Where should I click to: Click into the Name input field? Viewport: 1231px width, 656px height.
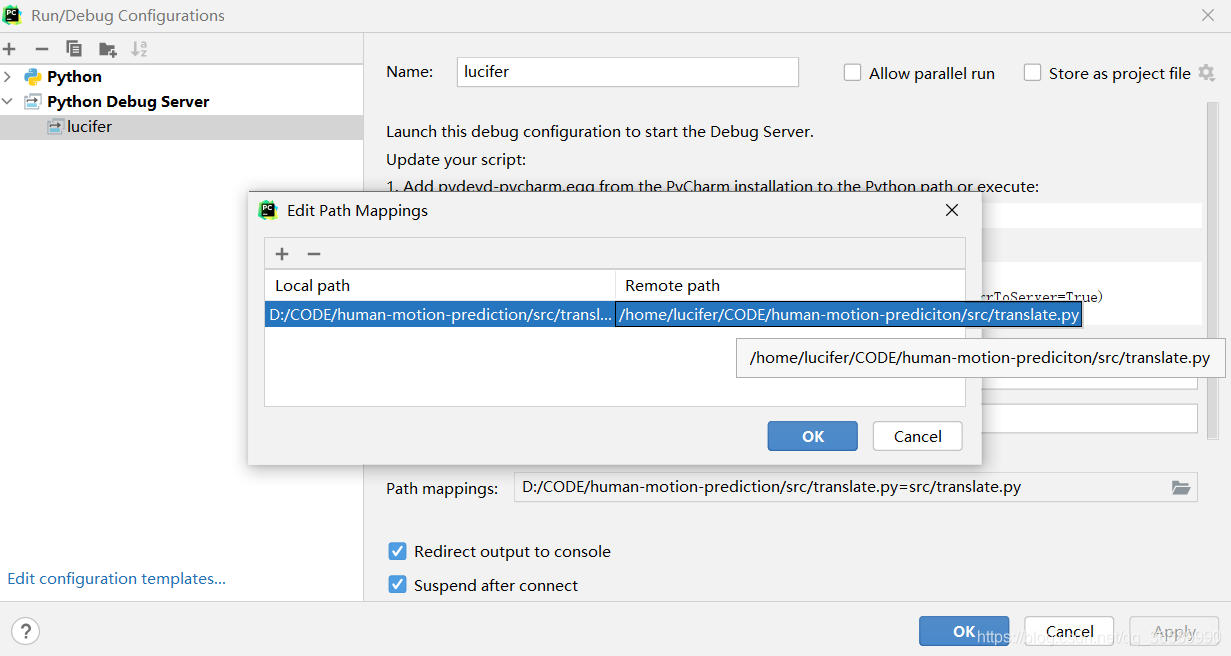(627, 72)
